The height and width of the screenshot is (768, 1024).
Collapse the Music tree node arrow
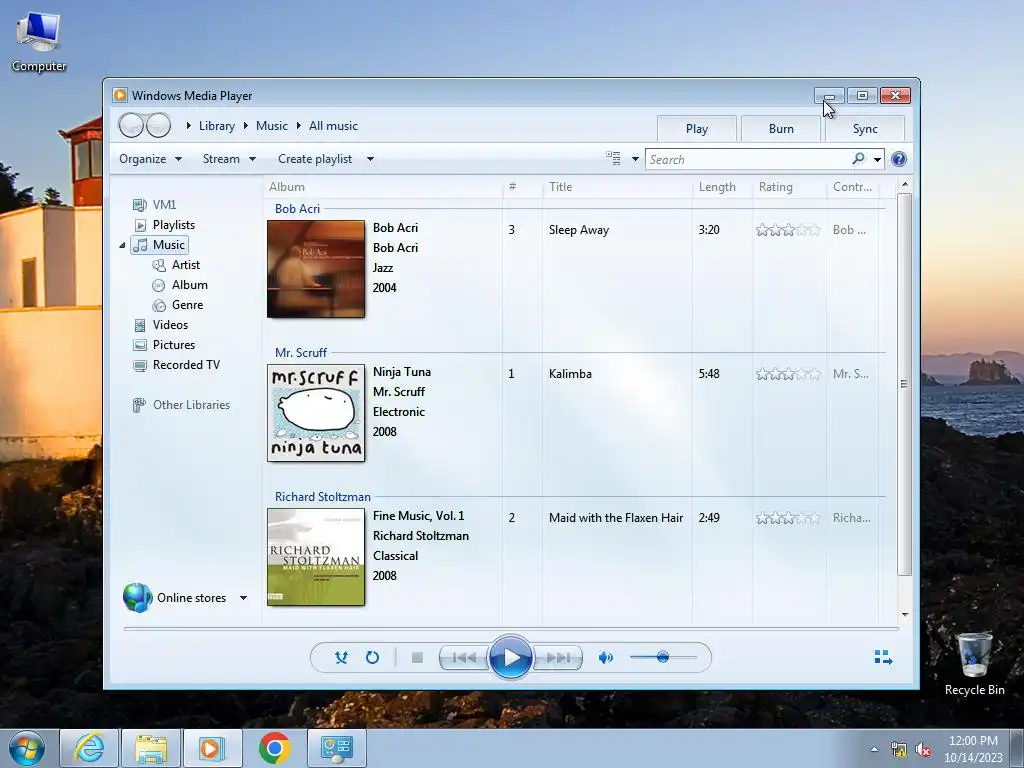pos(122,246)
